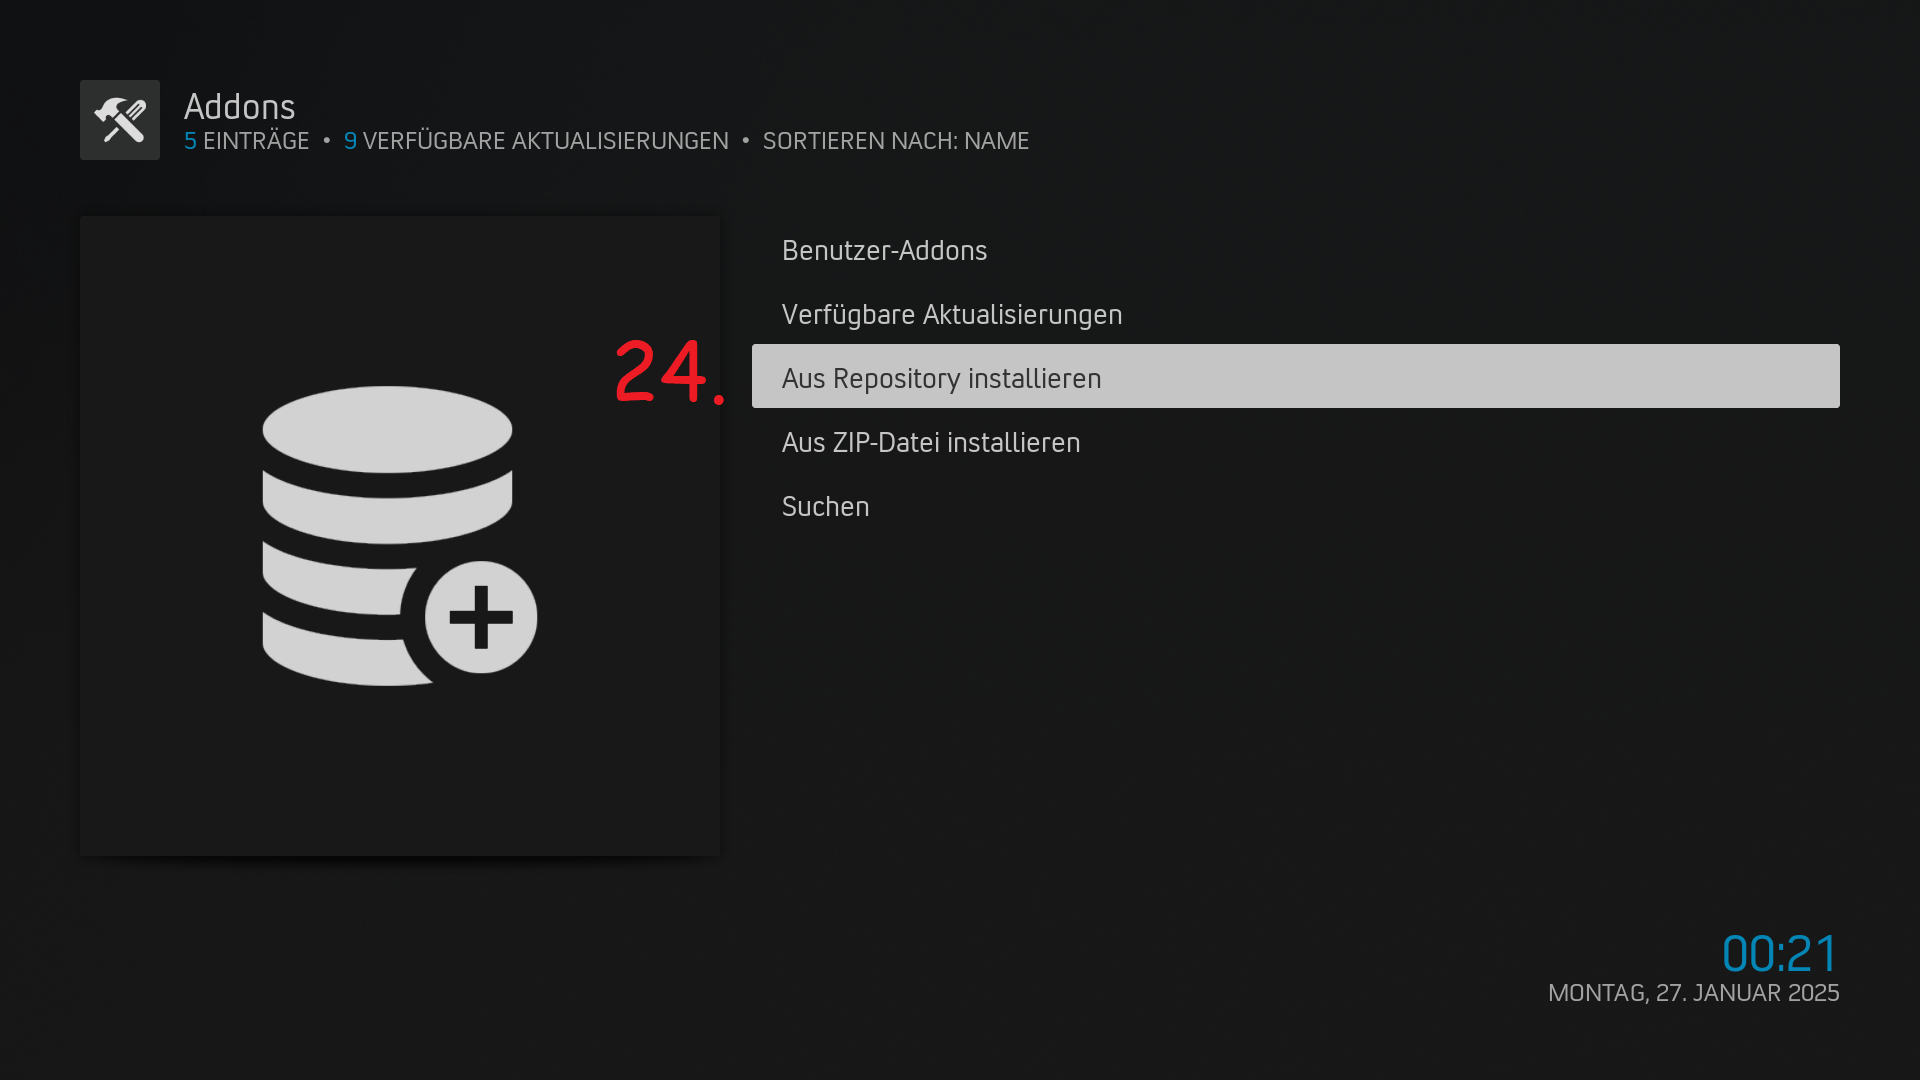Click the Addons page title
The image size is (1920, 1080).
click(x=240, y=107)
